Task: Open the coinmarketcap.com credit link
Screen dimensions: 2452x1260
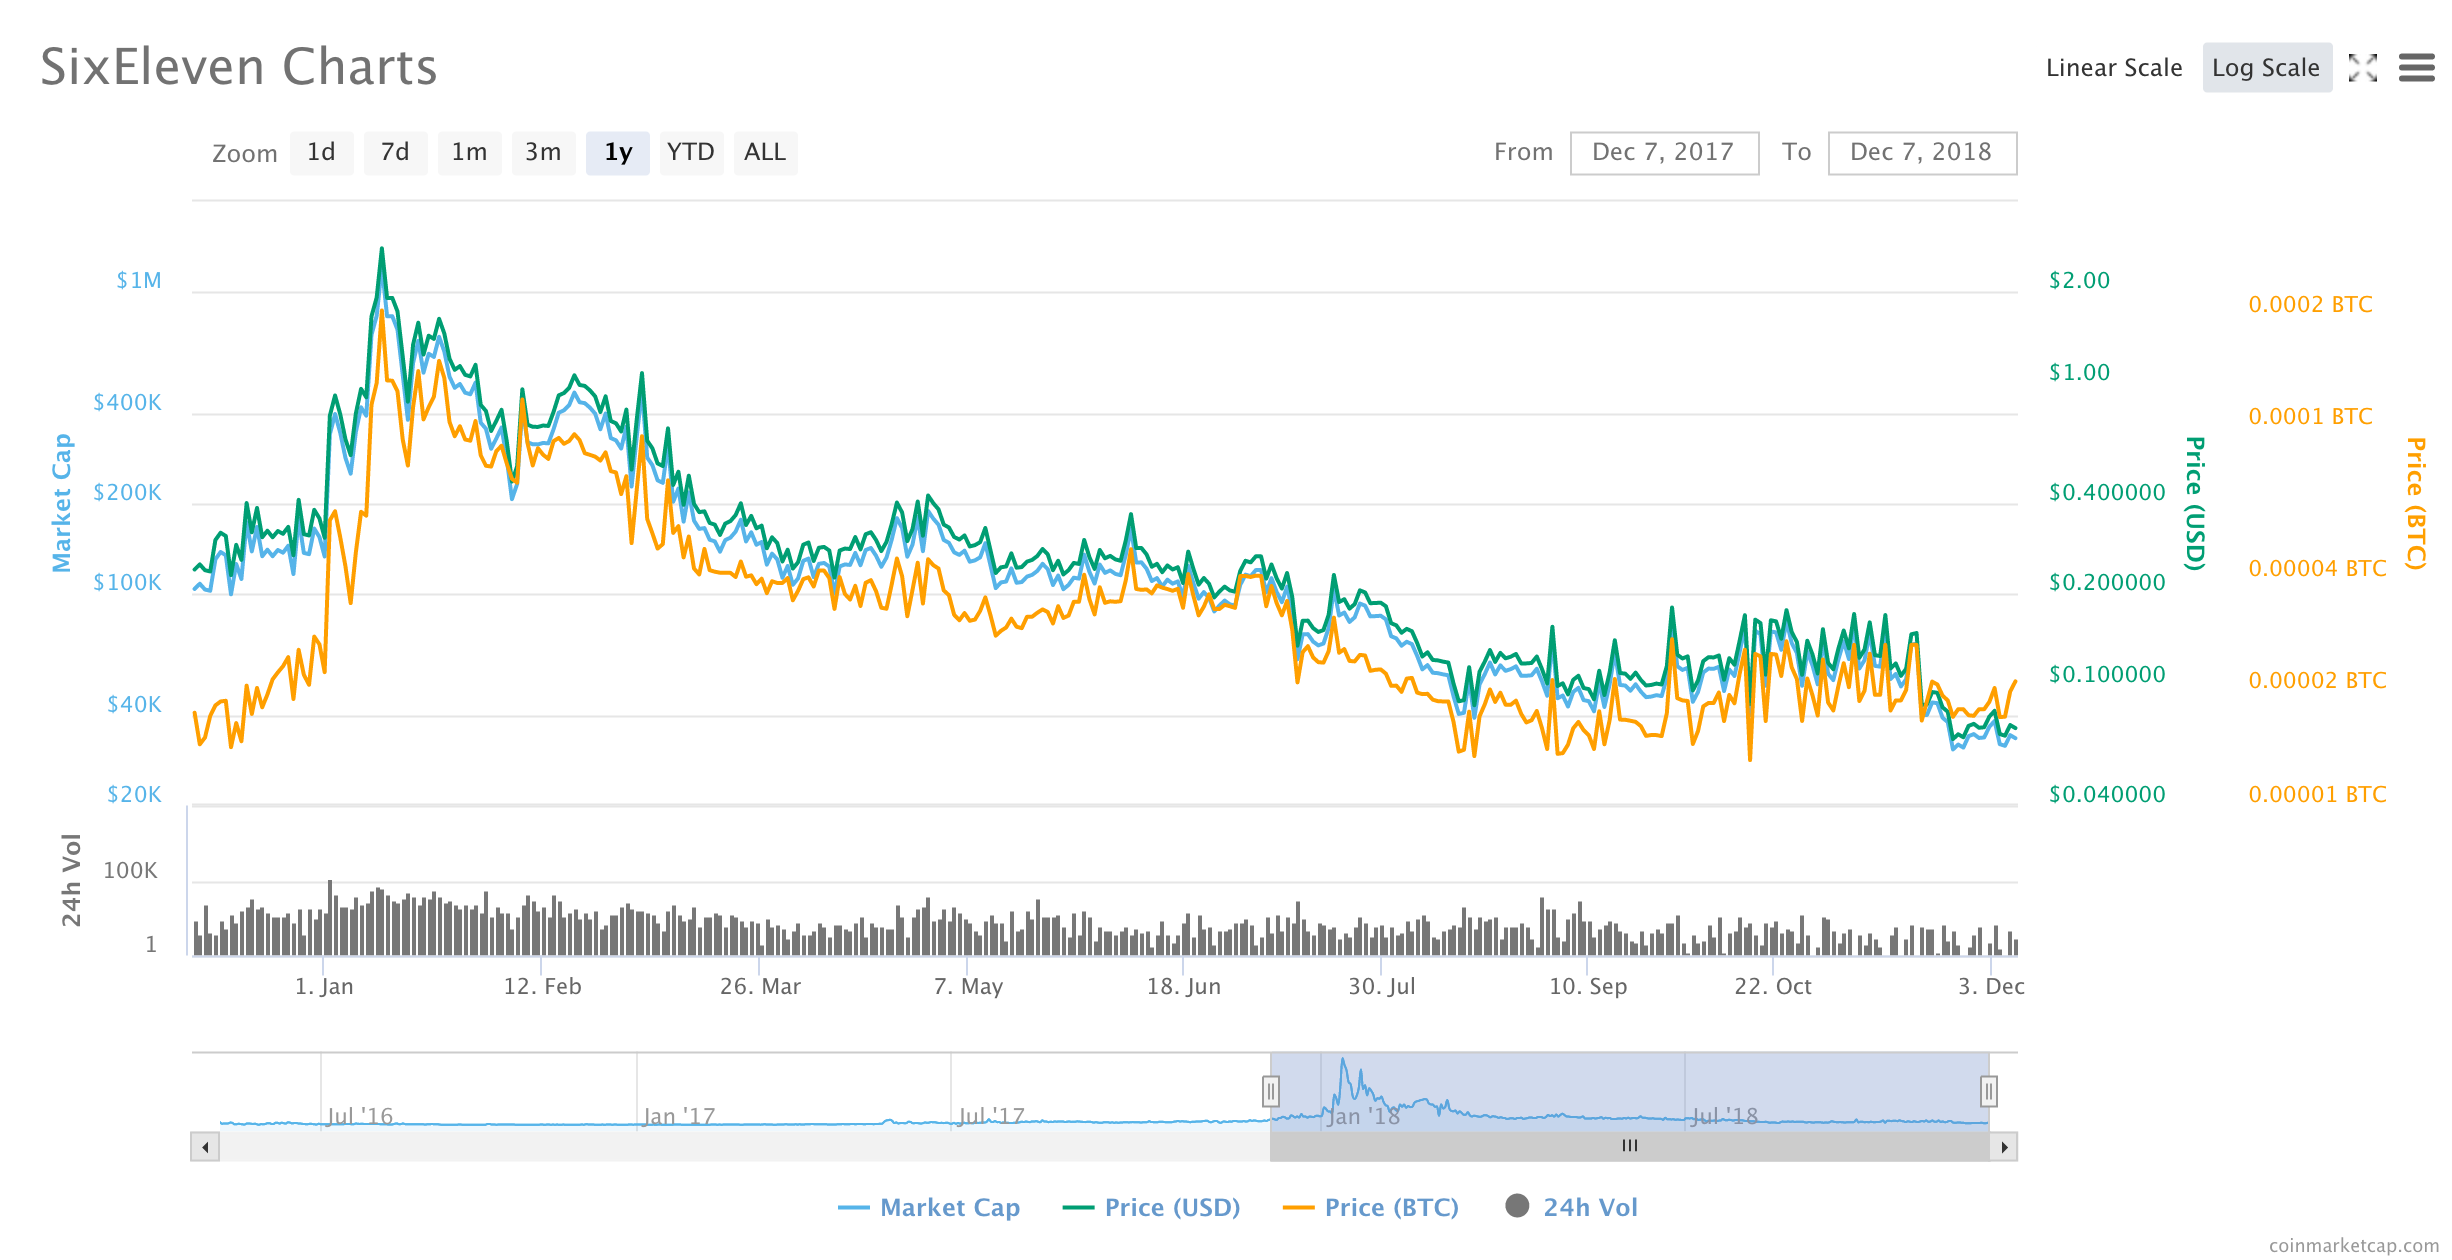Action: tap(2354, 1245)
